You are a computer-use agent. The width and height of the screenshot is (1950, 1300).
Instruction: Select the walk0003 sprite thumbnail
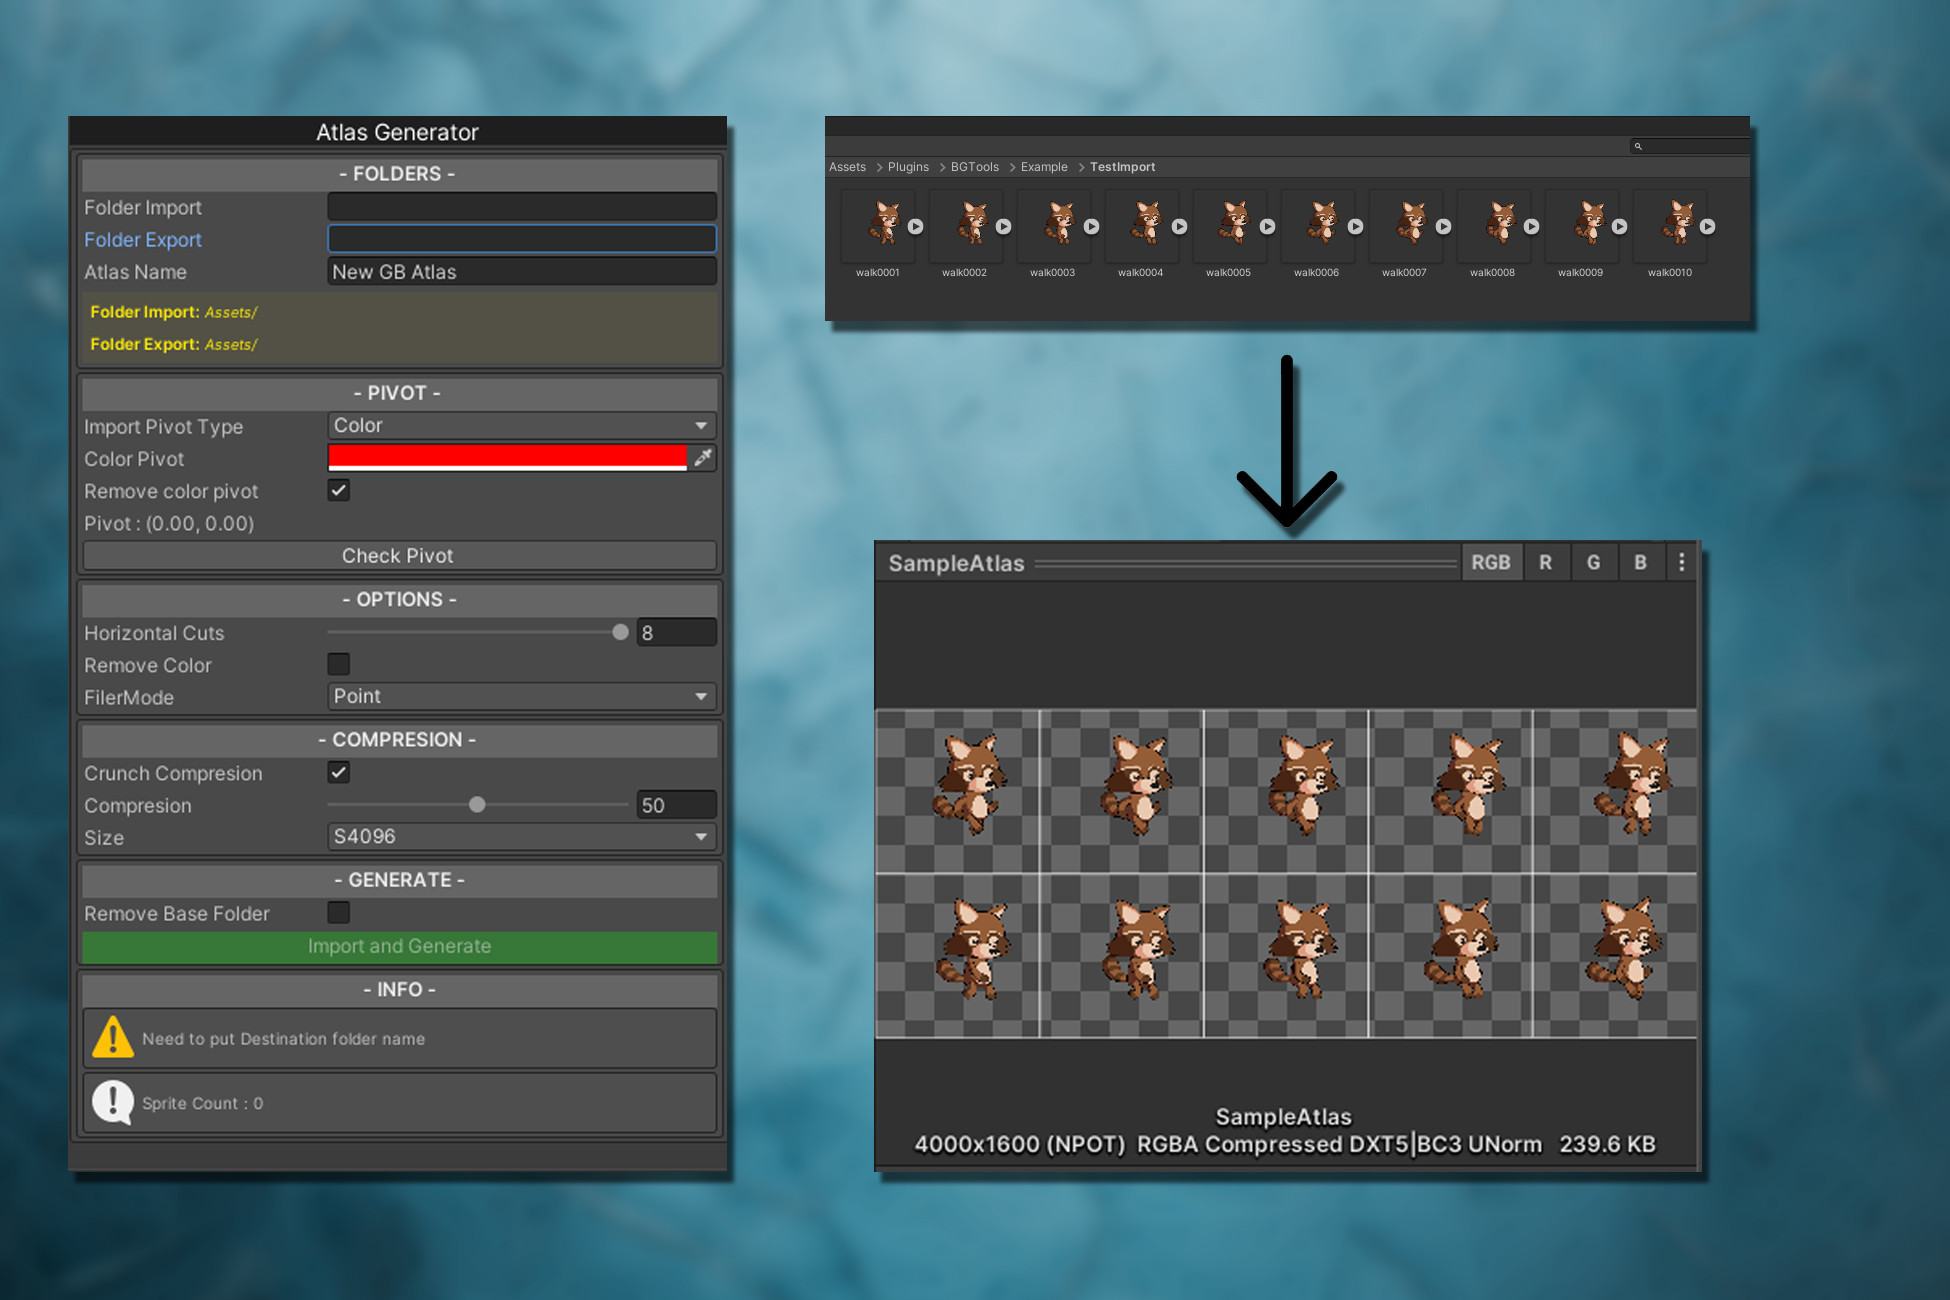click(1056, 224)
